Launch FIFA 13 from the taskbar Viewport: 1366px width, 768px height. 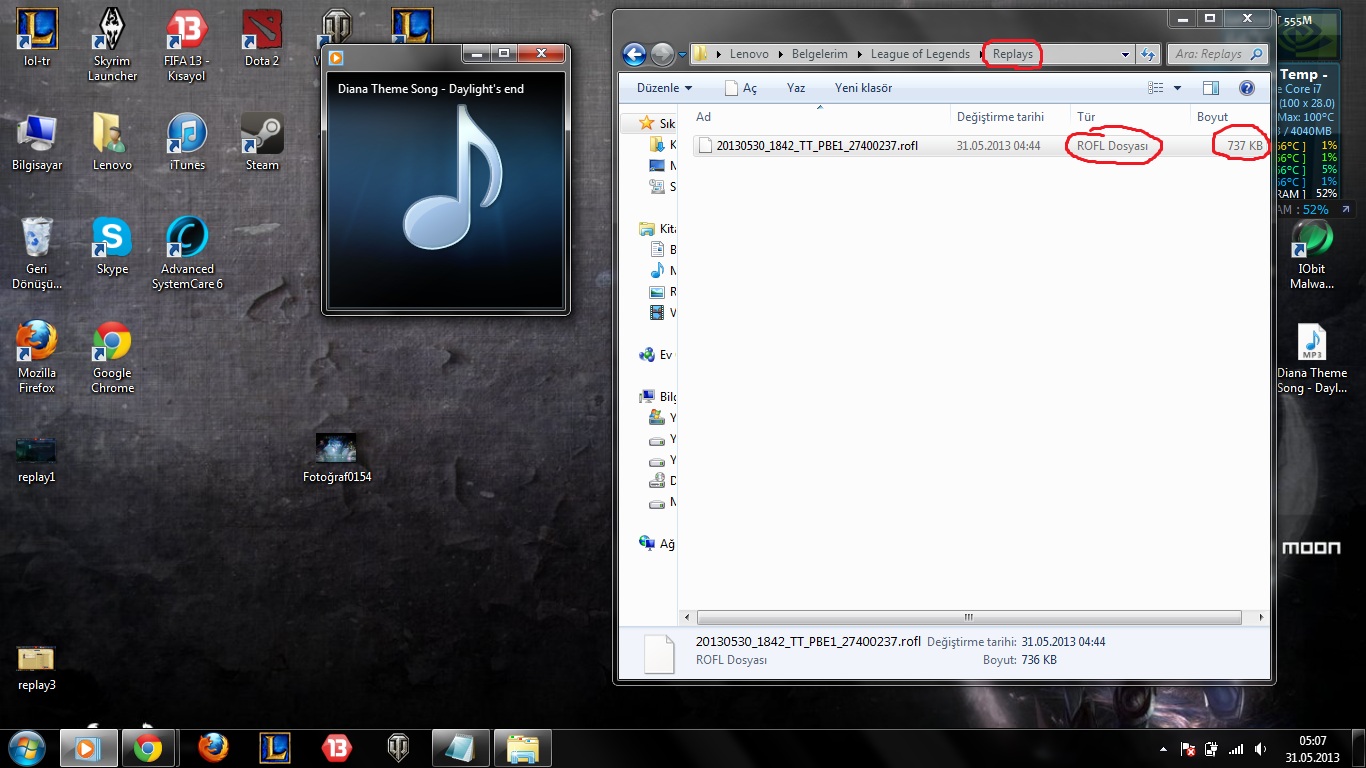click(x=336, y=748)
